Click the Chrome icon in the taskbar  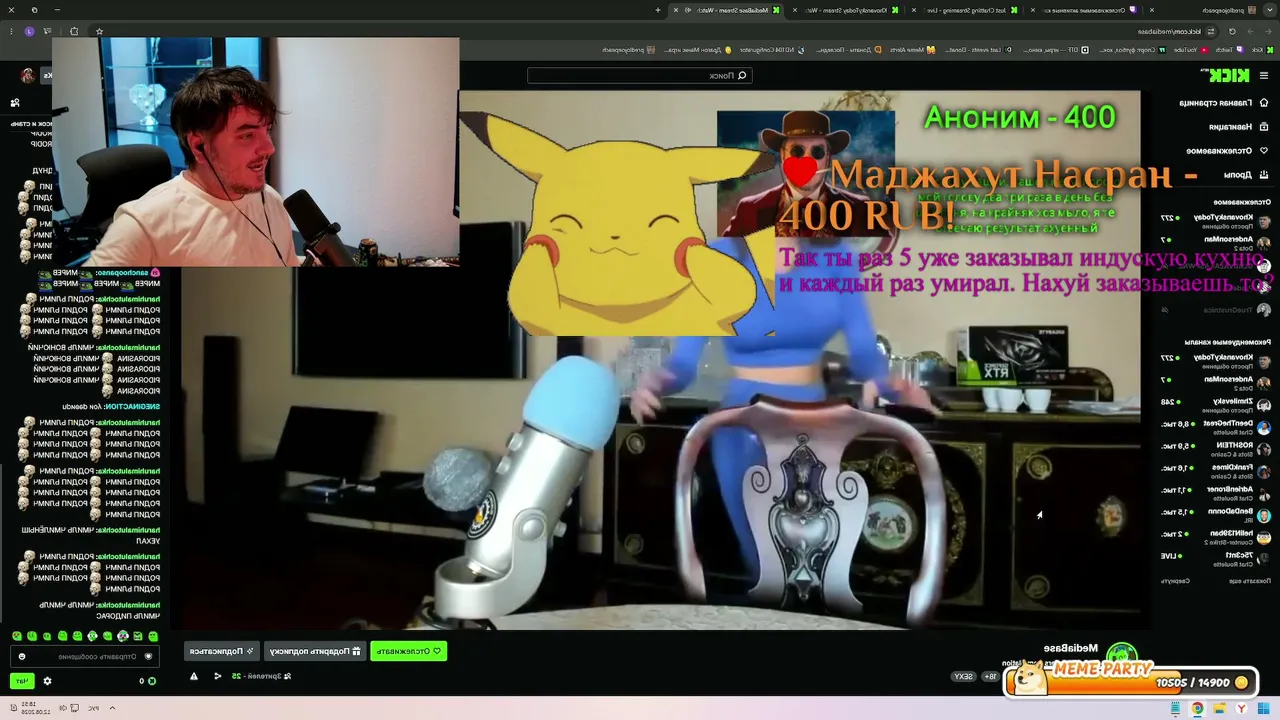[1197, 709]
